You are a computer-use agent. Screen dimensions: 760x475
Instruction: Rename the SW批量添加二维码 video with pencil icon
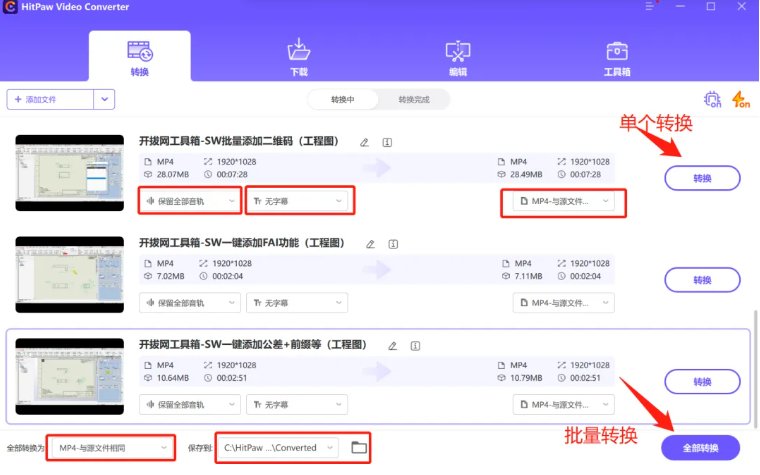[364, 142]
